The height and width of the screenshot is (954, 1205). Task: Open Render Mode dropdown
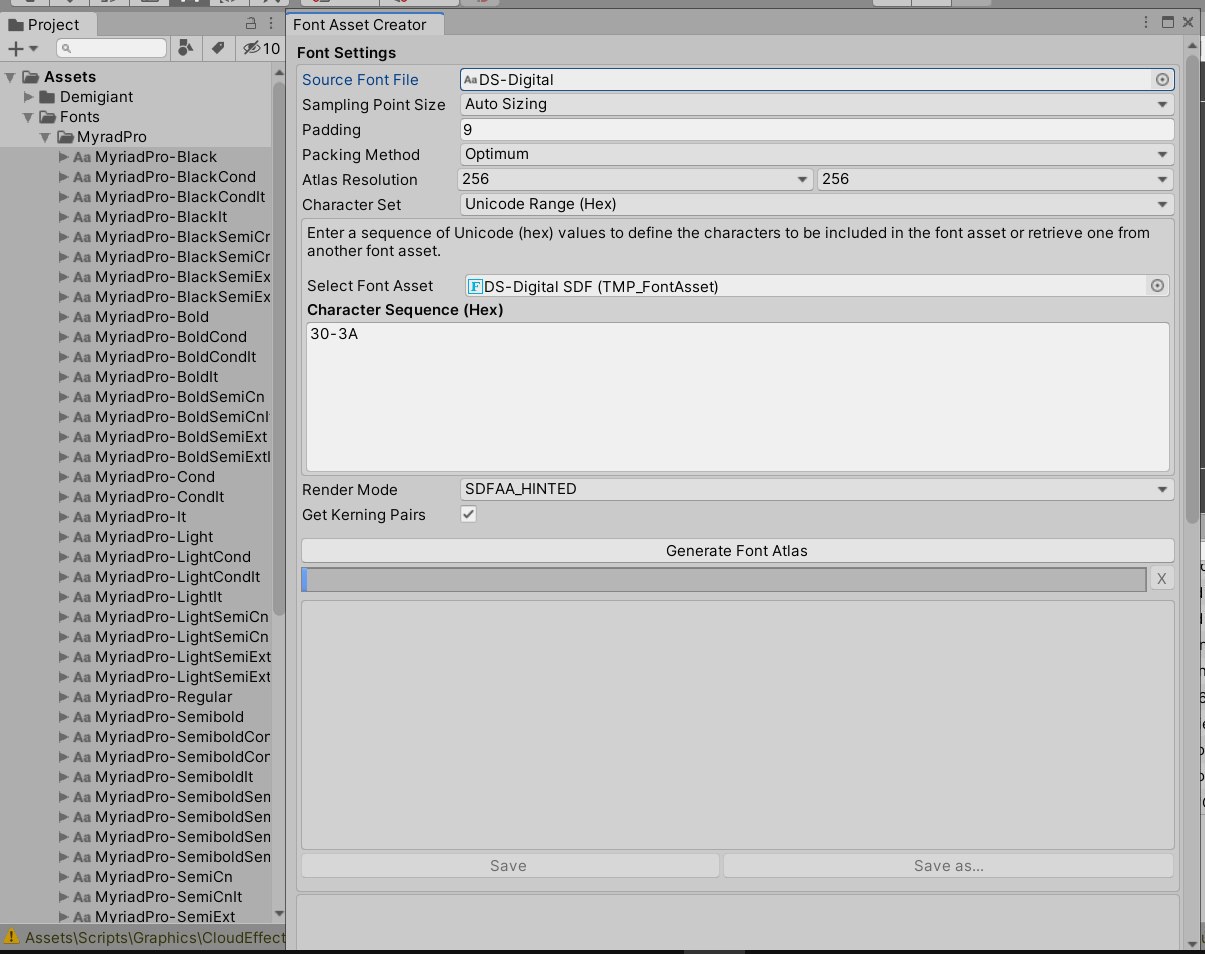tap(817, 489)
